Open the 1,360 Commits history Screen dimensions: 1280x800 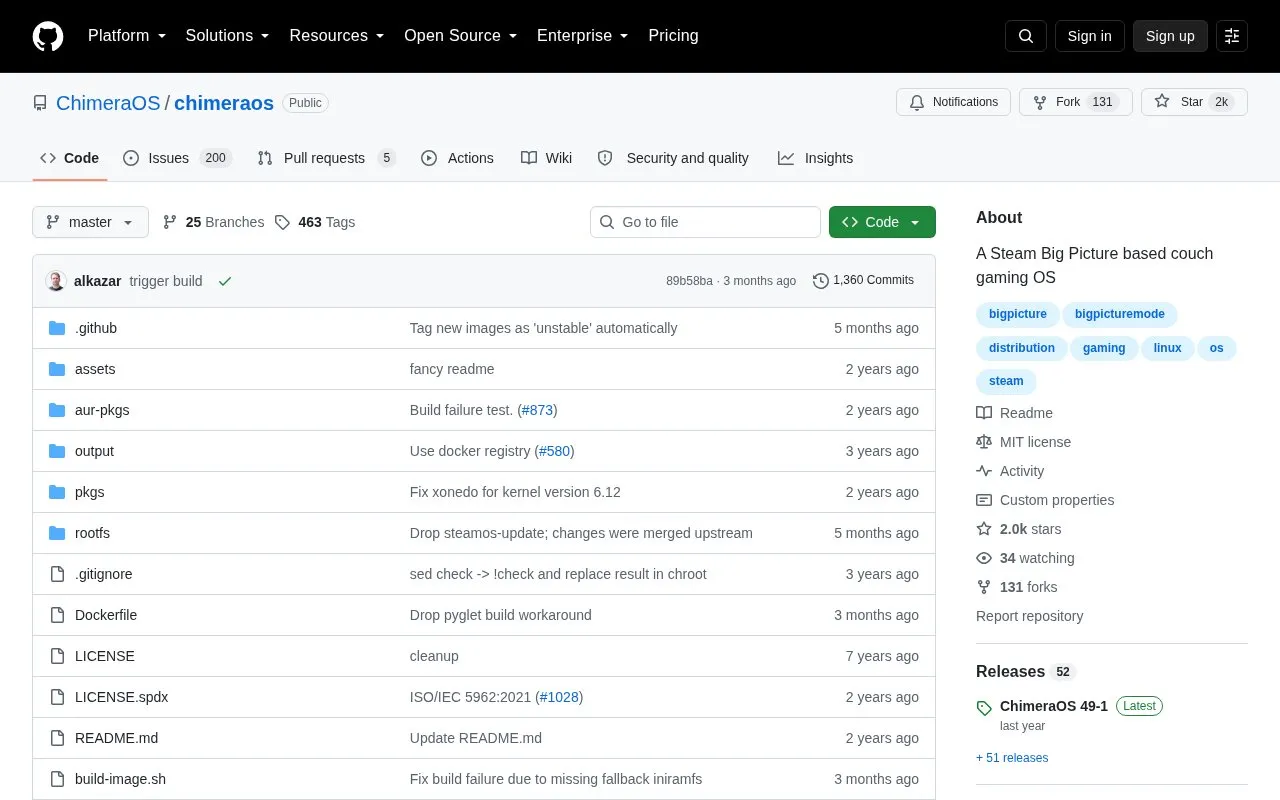pos(863,281)
